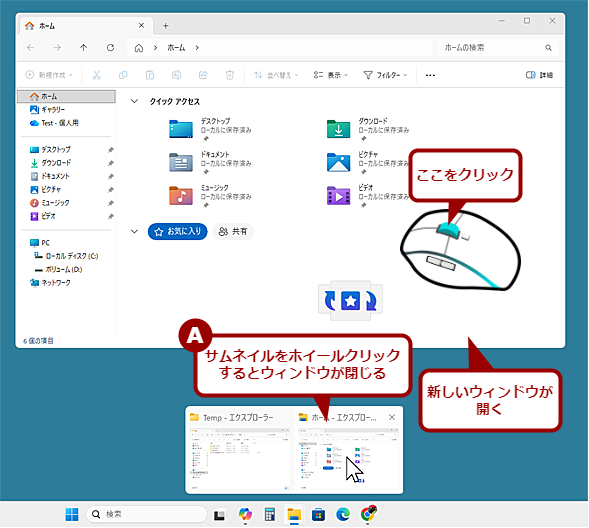Select PC in the navigation pane

click(40, 243)
